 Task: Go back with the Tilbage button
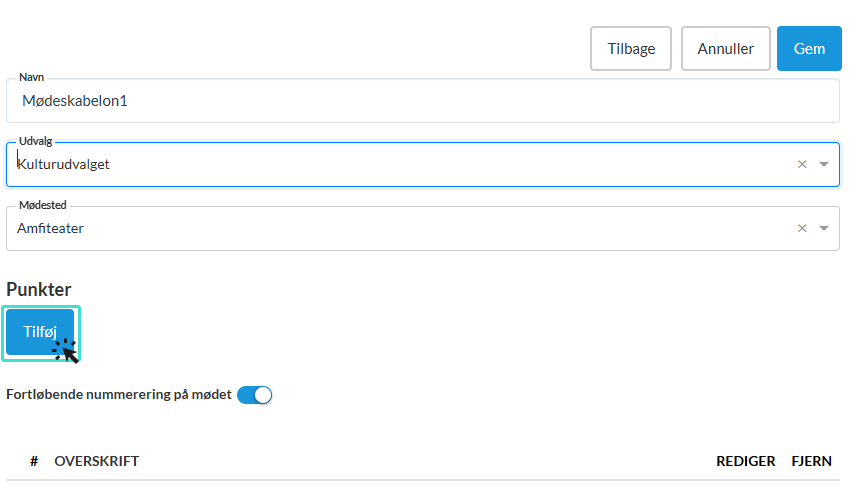pos(631,48)
